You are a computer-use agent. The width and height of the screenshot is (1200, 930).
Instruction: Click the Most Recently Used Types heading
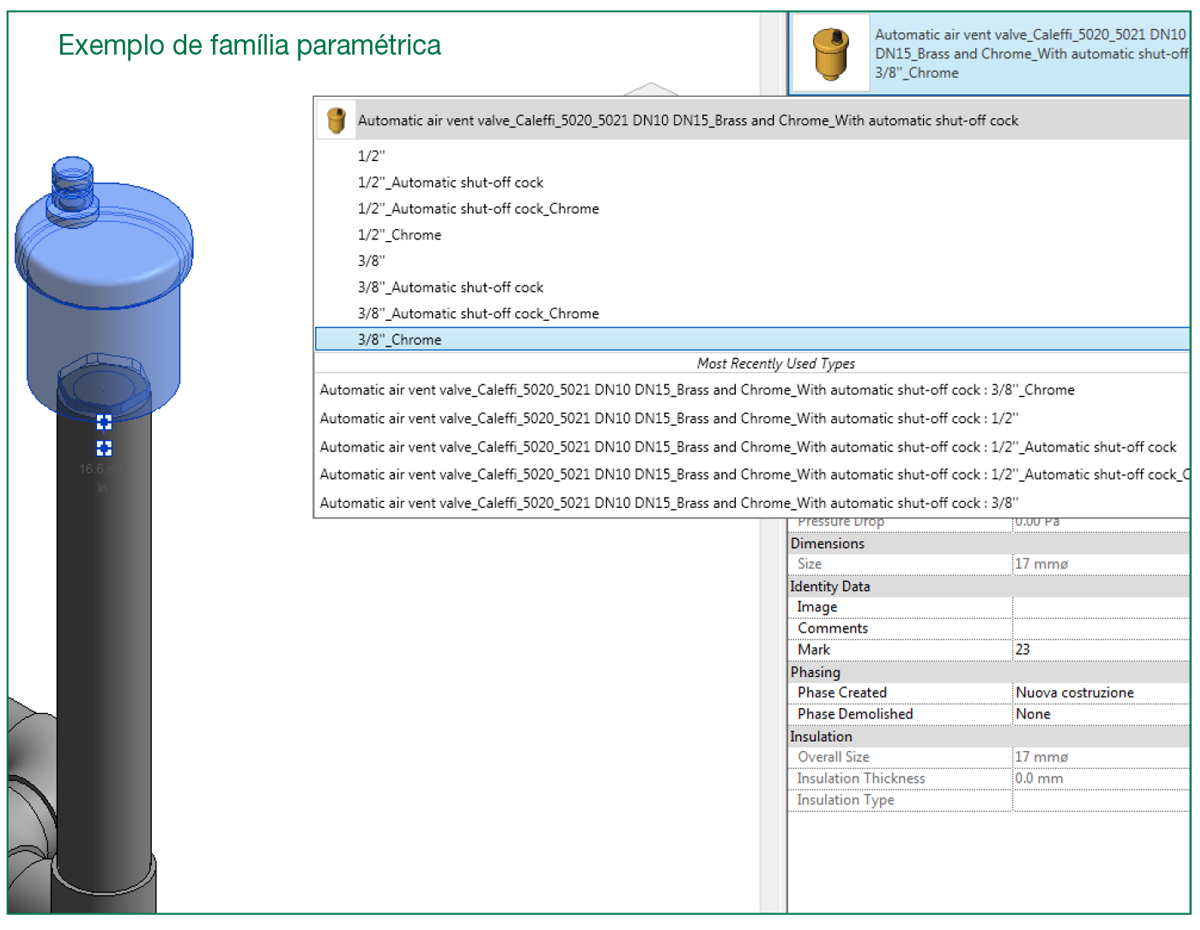point(776,364)
